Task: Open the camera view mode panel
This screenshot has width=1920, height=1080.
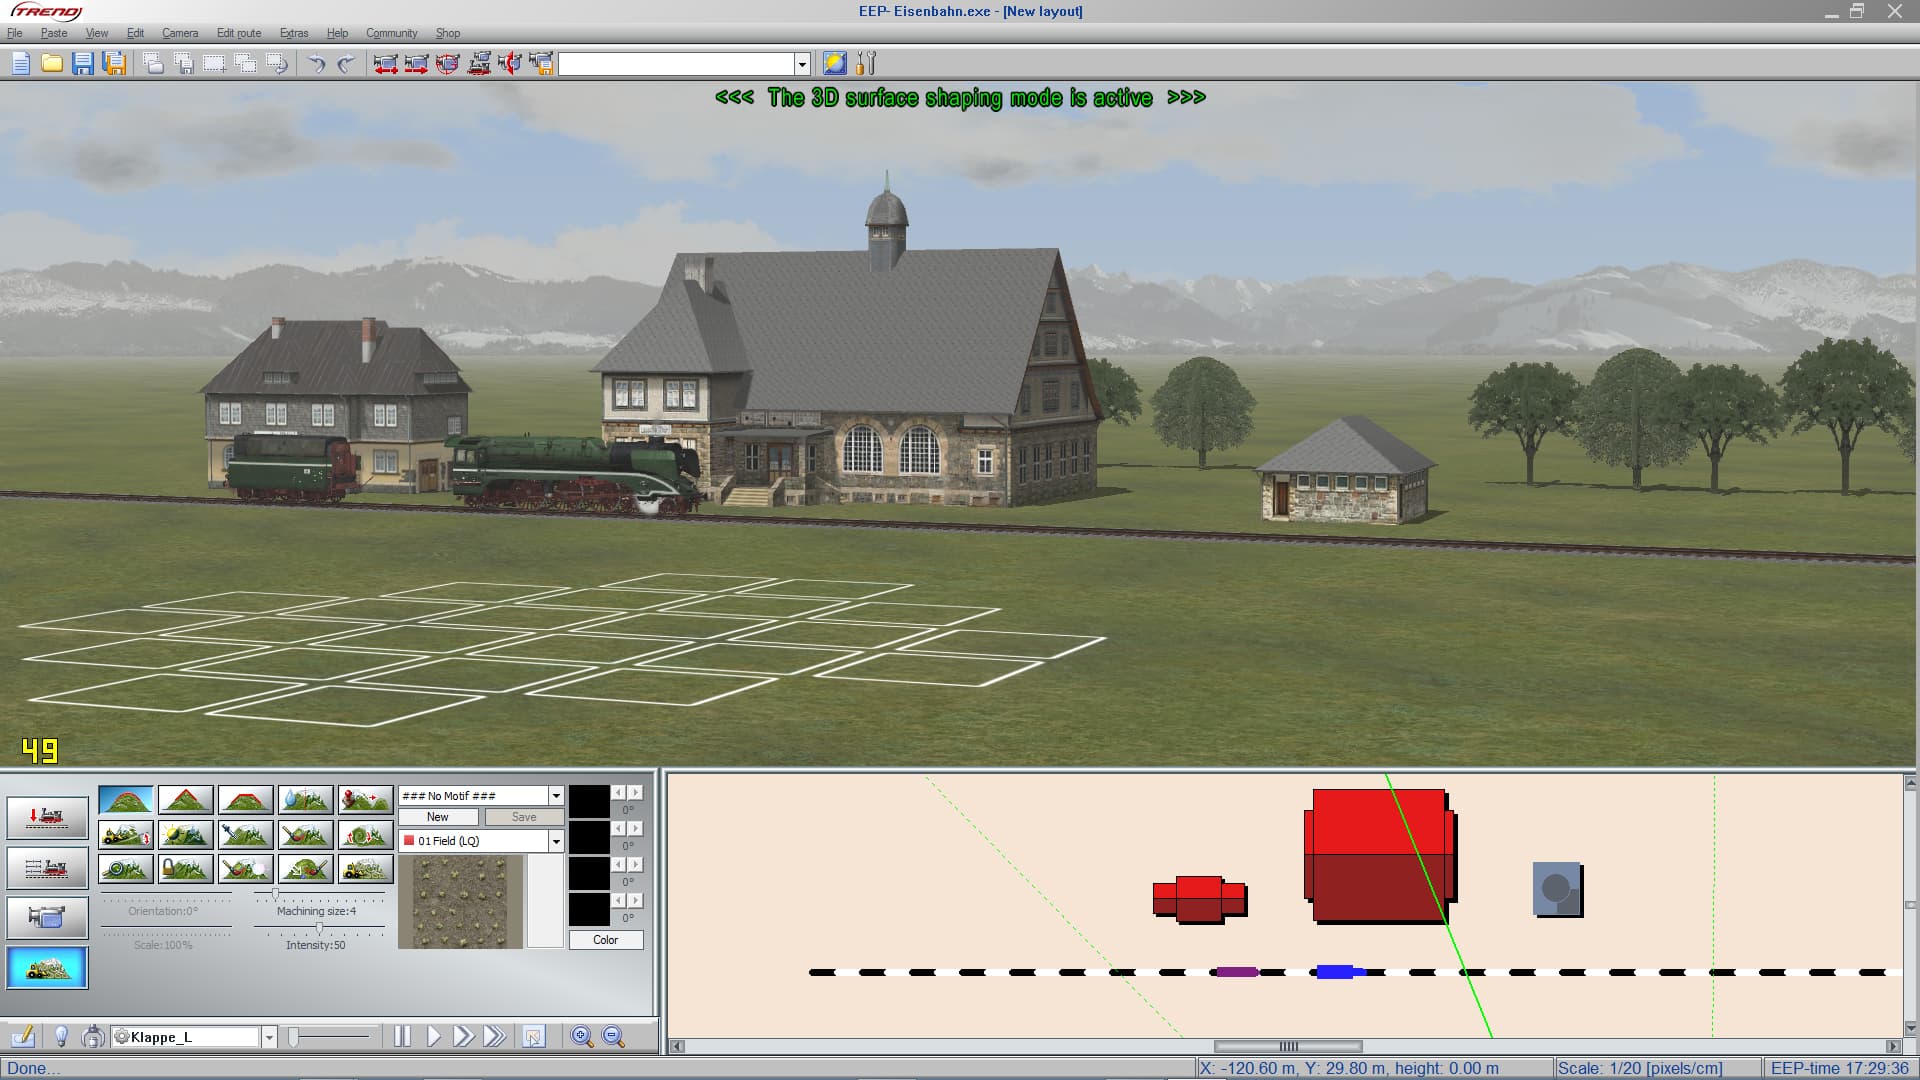Action: [47, 916]
